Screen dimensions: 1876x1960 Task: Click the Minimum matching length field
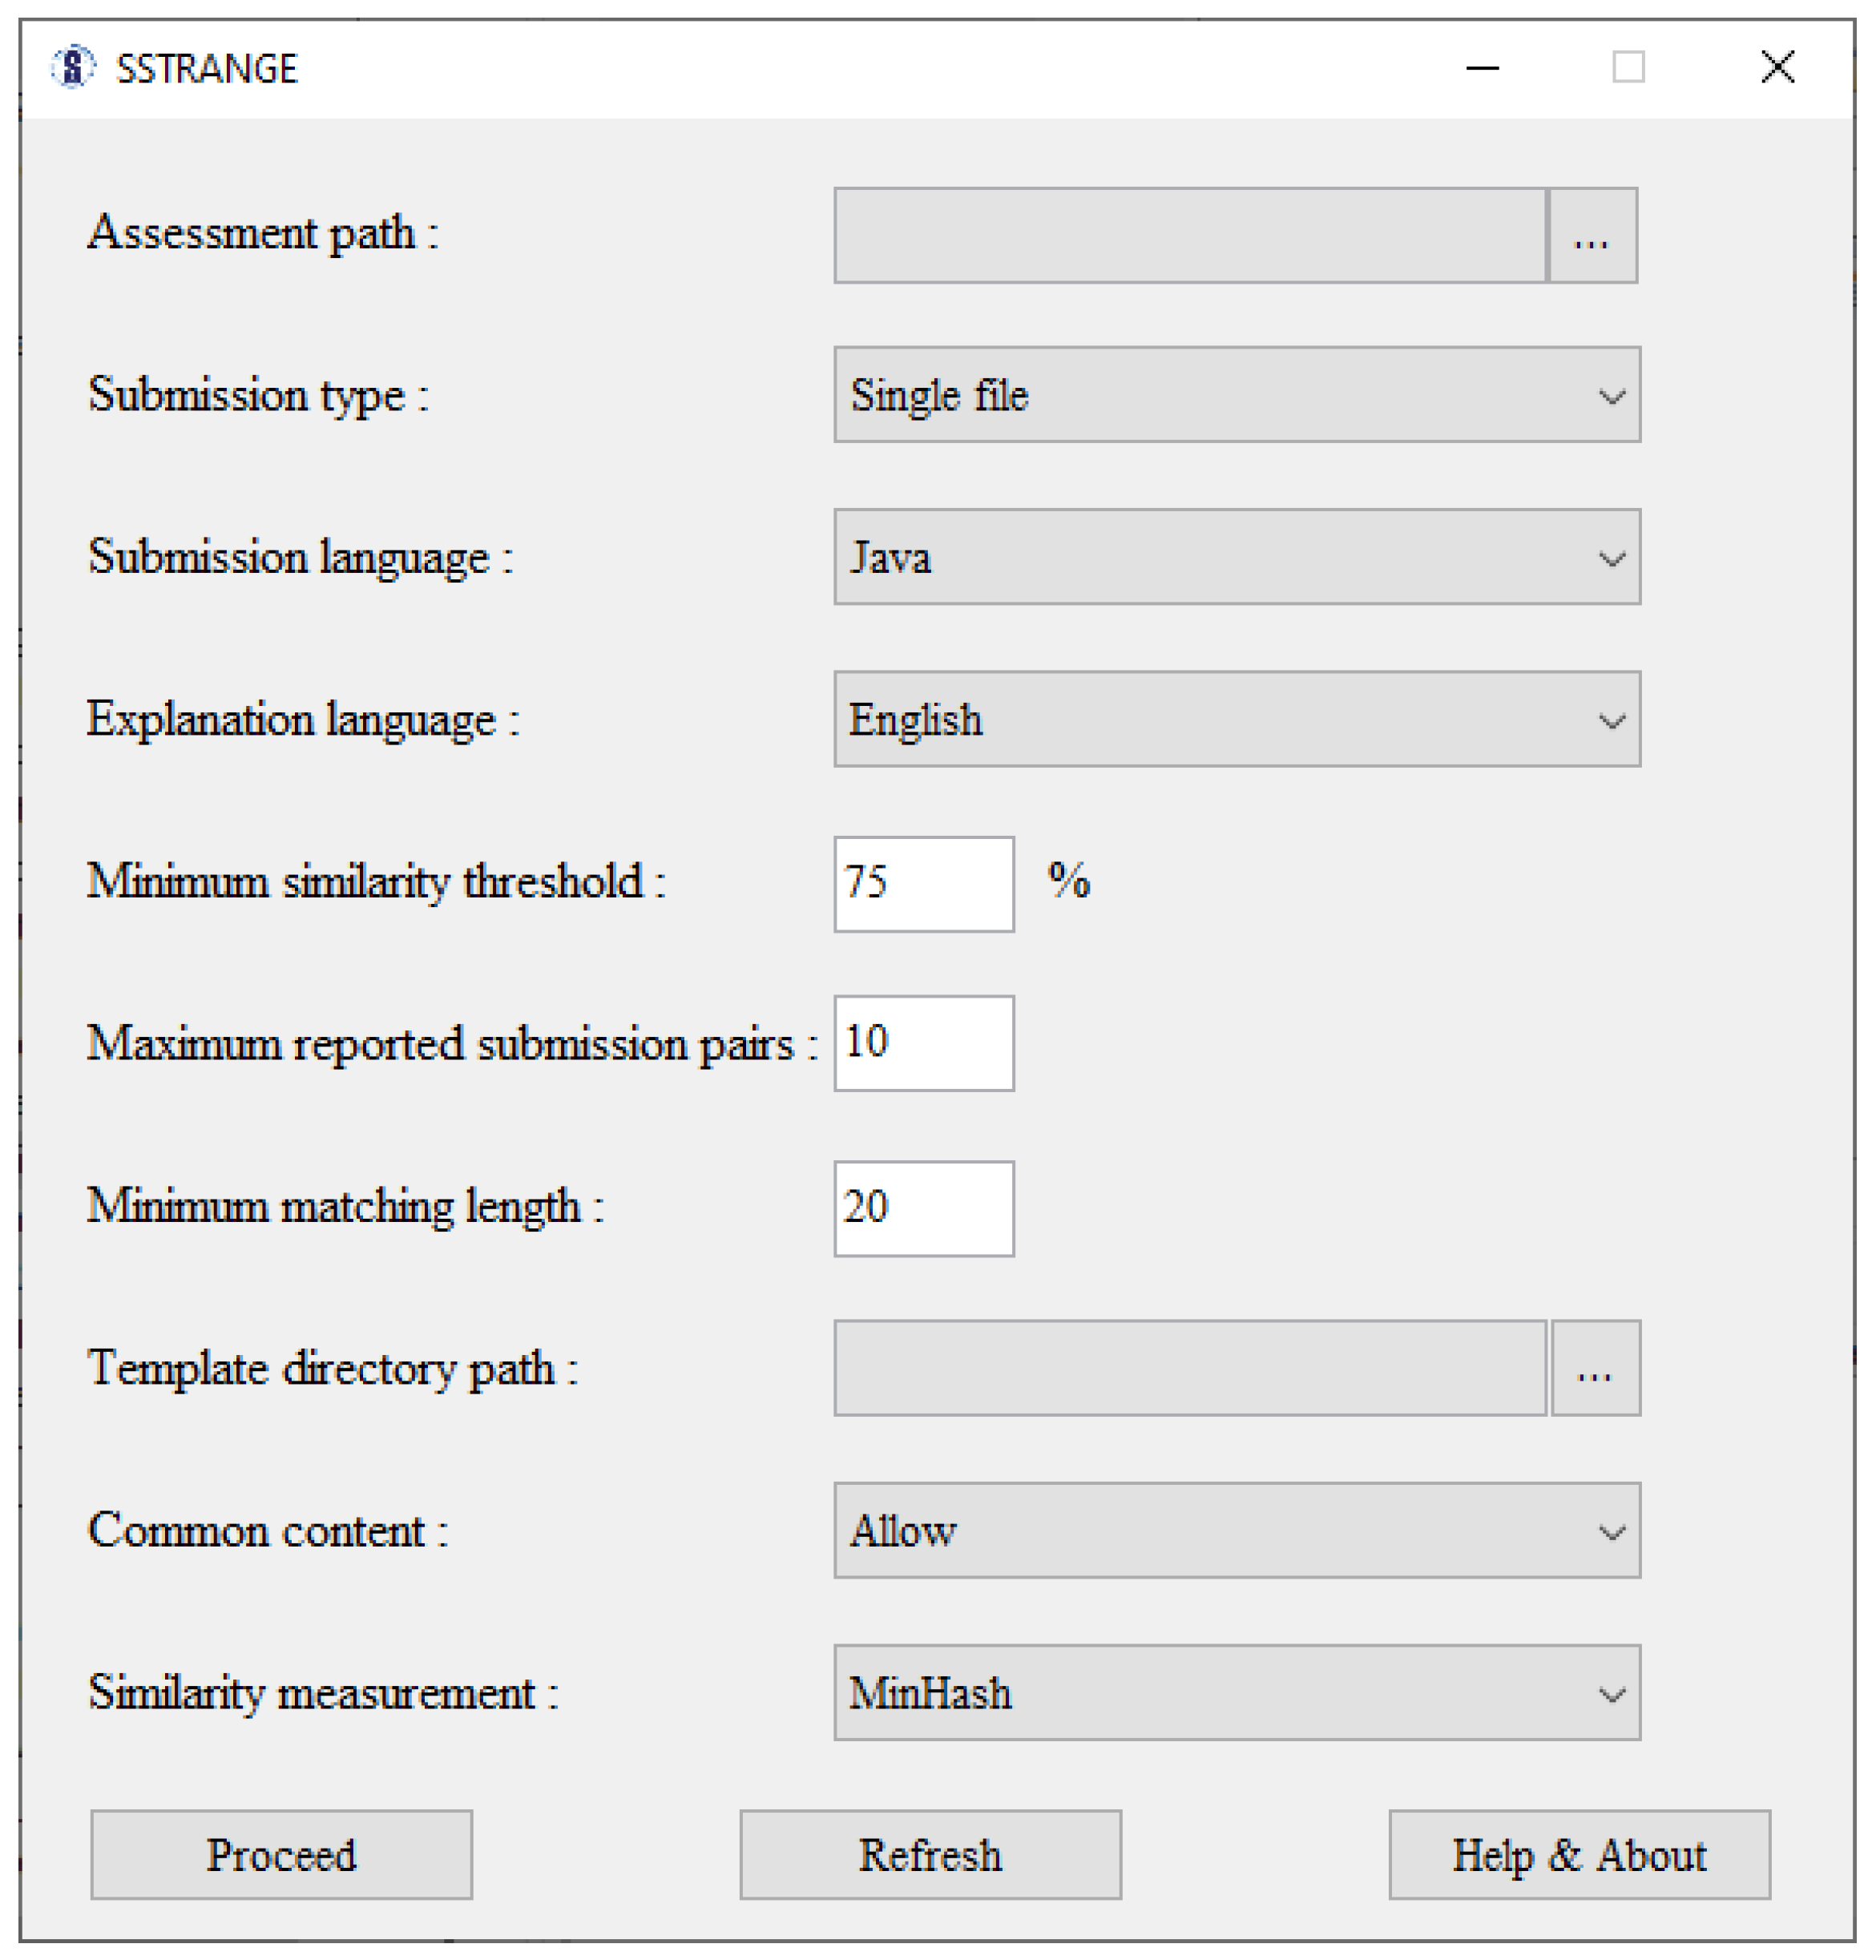tap(923, 1208)
